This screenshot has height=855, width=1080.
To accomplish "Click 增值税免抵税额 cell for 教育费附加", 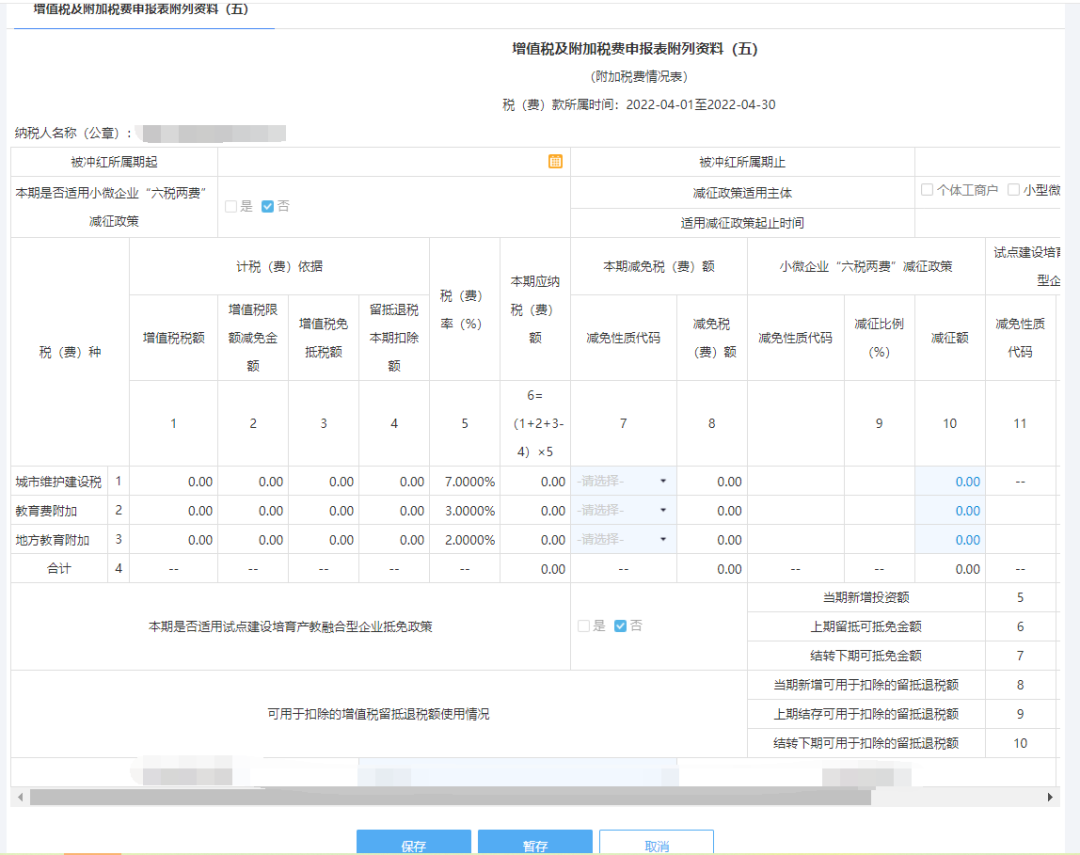I will (324, 511).
